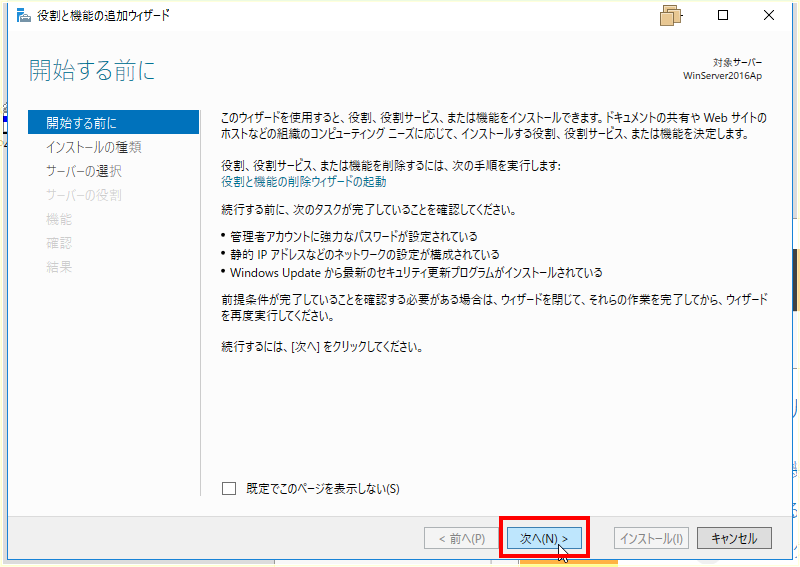Screen dimensions: 800x567
Task: Click the wizard title bar app icon
Action: pos(23,15)
